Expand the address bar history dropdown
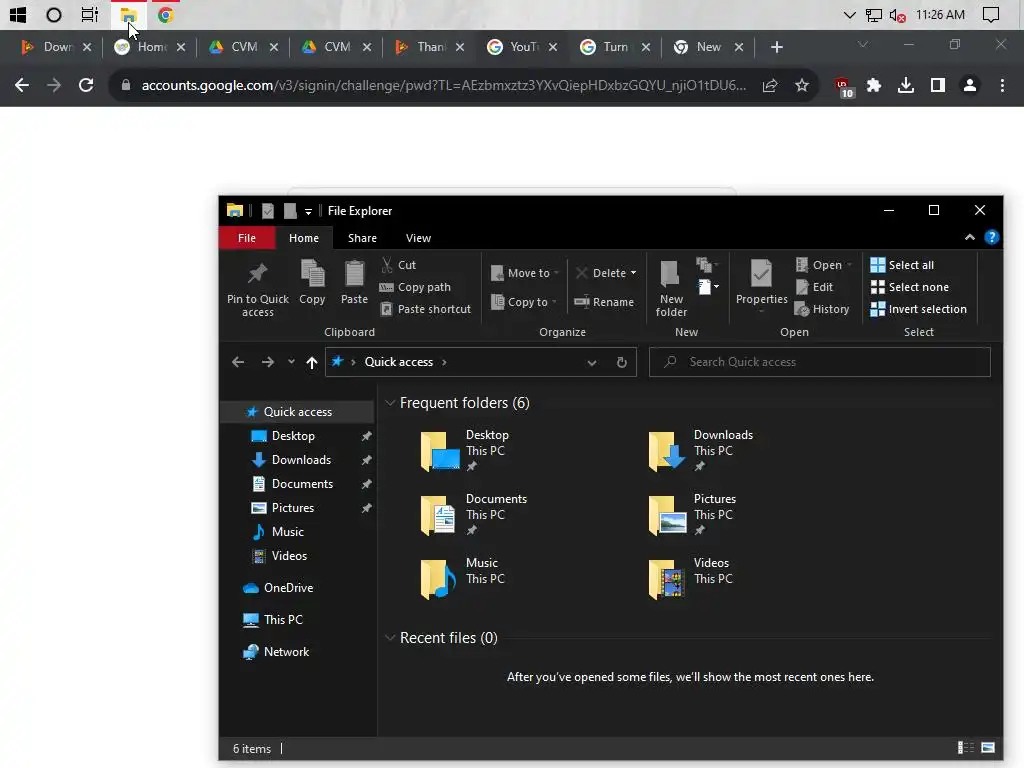 point(592,362)
